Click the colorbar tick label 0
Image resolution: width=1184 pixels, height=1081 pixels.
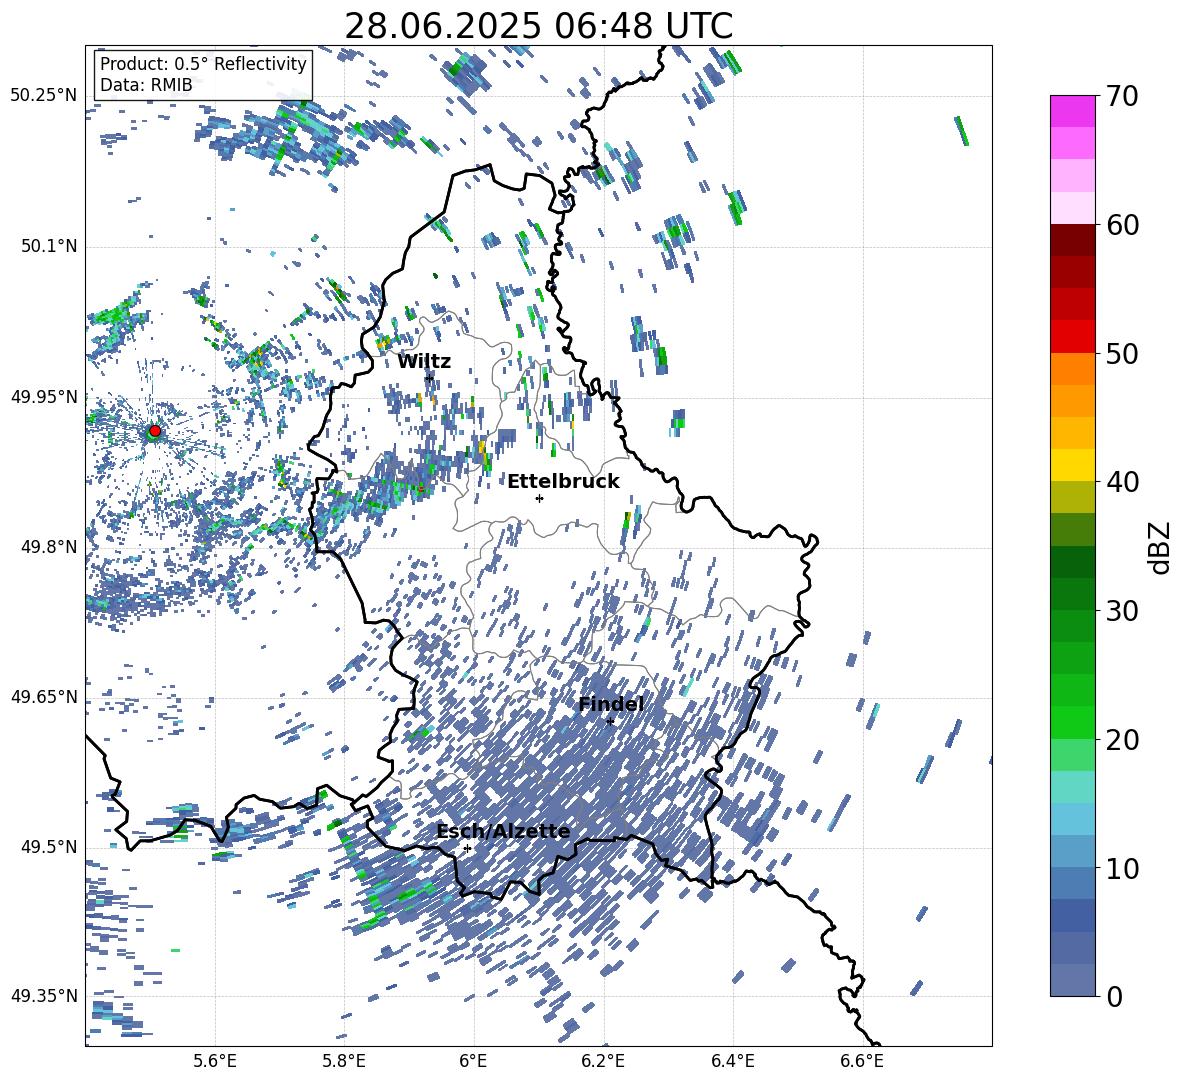(x=1114, y=997)
